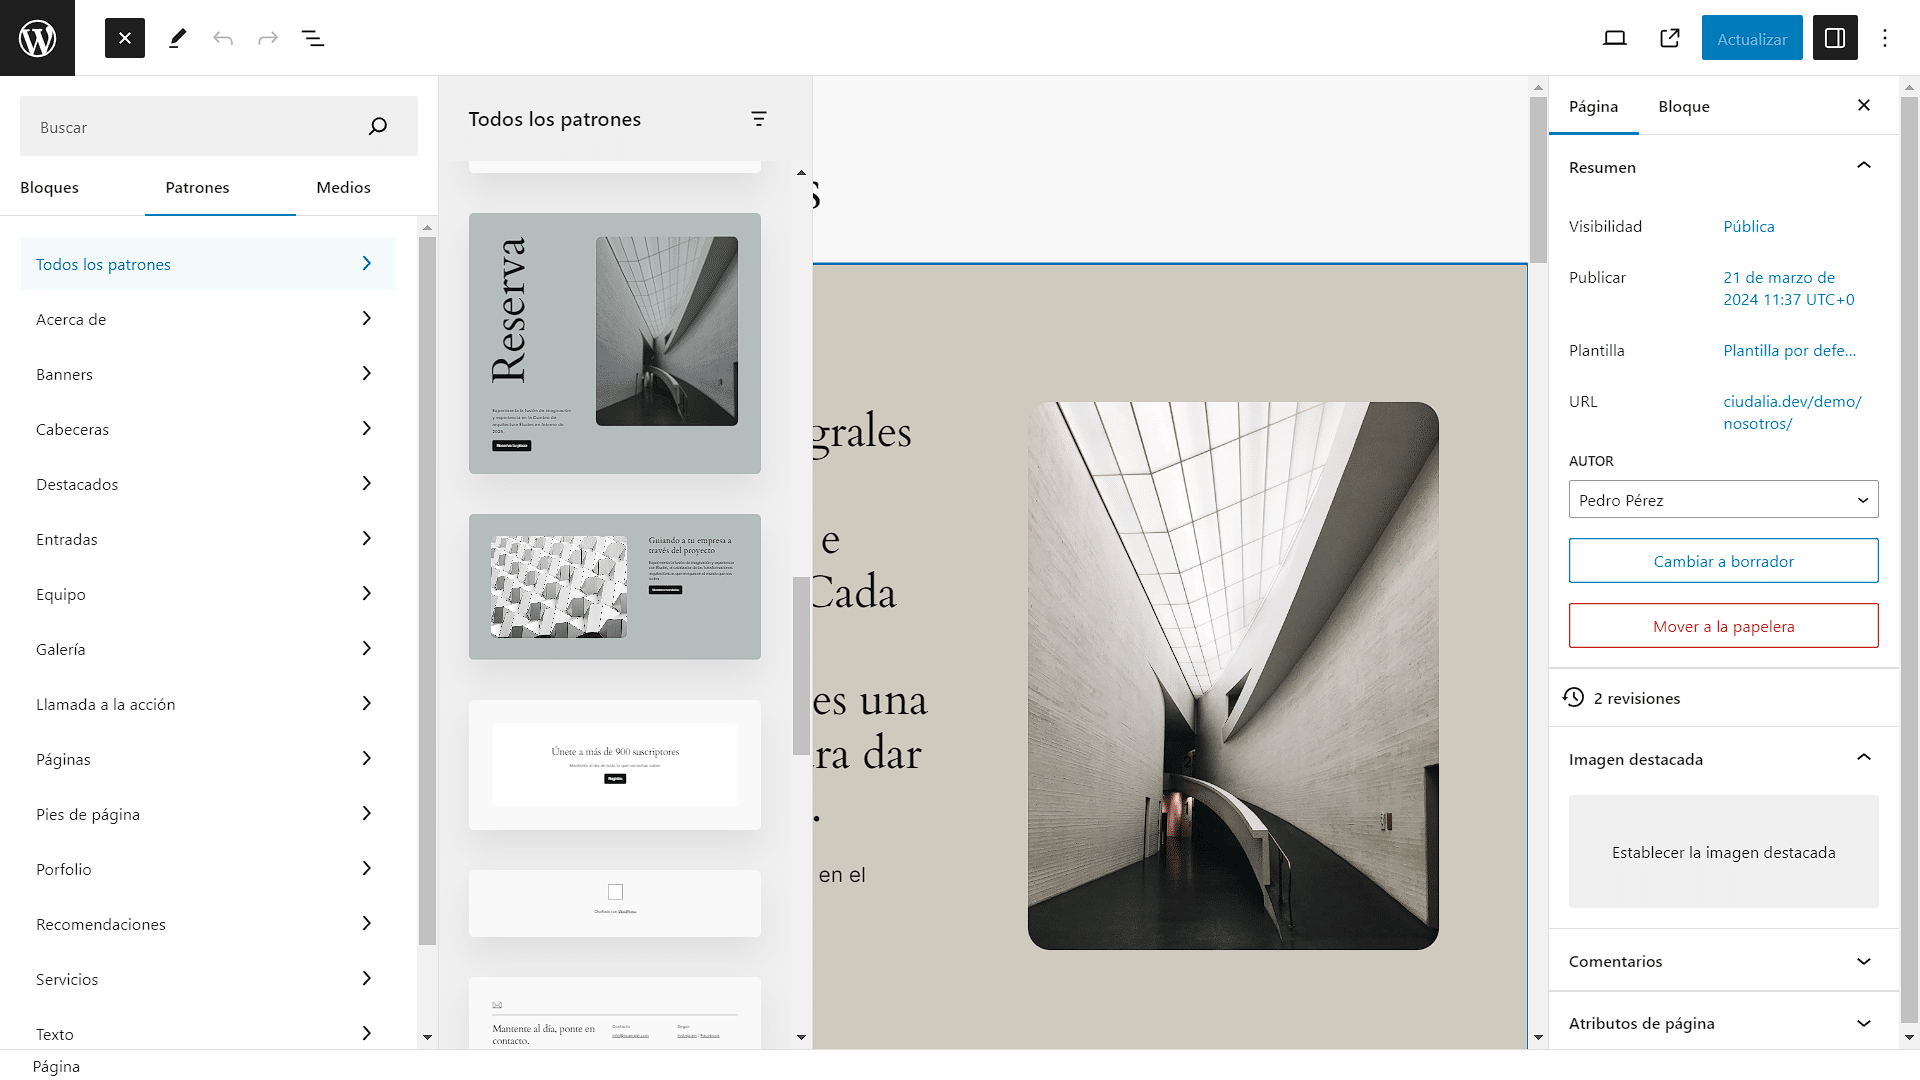1920x1080 pixels.
Task: Switch to the Bloque tab
Action: tap(1683, 107)
